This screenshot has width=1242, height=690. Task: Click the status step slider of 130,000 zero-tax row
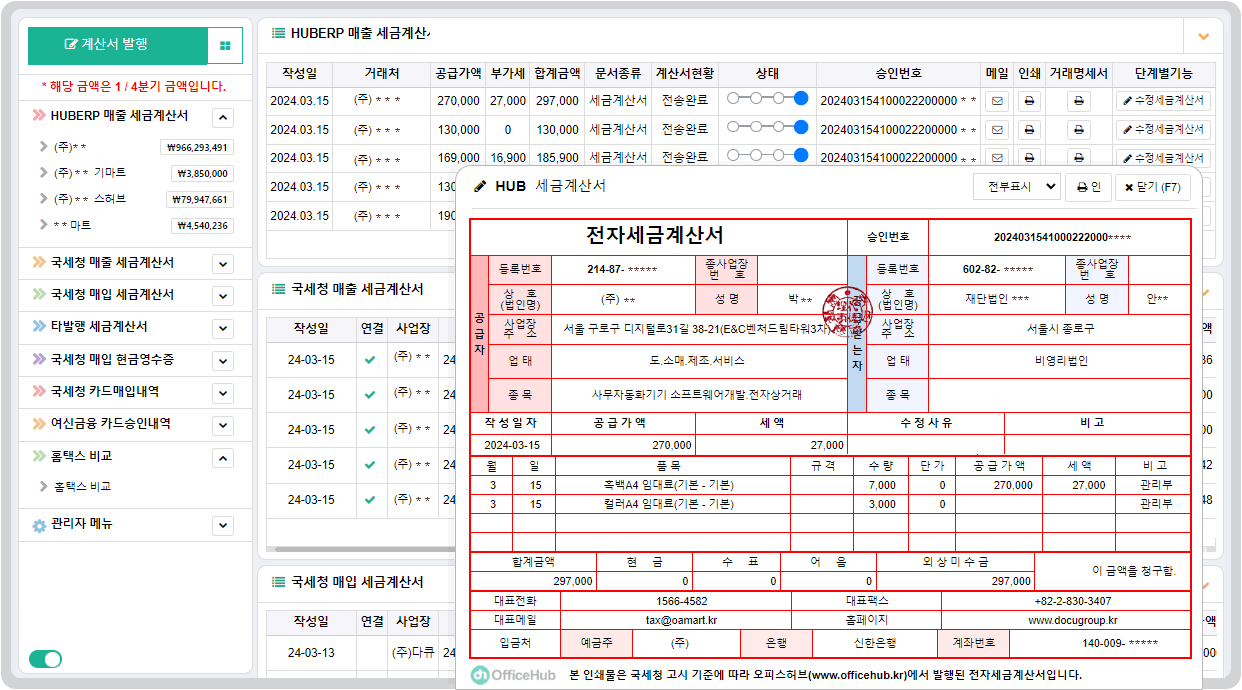click(x=767, y=128)
